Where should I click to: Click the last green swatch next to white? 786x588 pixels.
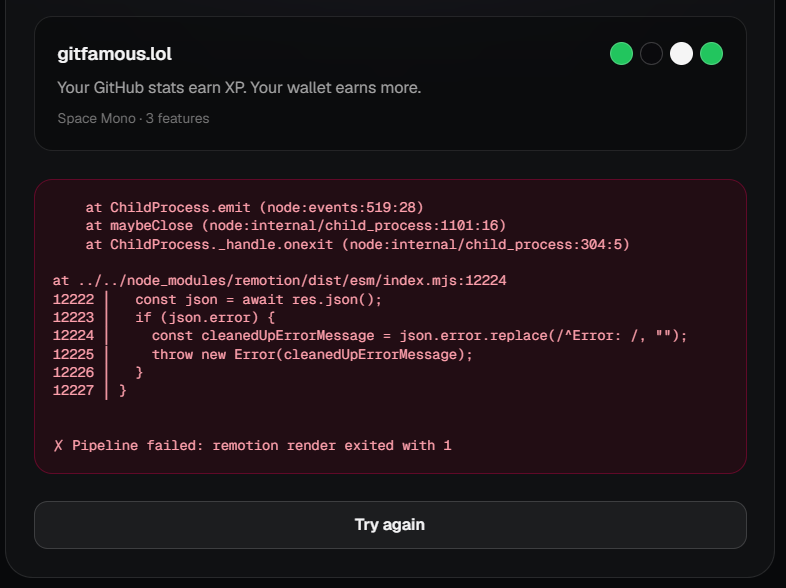pyautogui.click(x=711, y=54)
